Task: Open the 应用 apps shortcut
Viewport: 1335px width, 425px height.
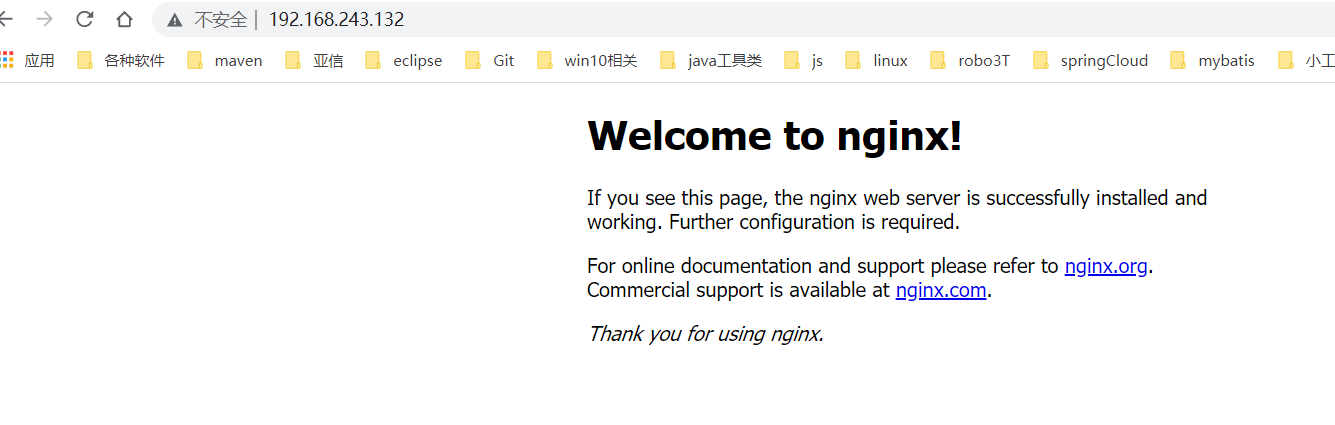Action: [27, 60]
